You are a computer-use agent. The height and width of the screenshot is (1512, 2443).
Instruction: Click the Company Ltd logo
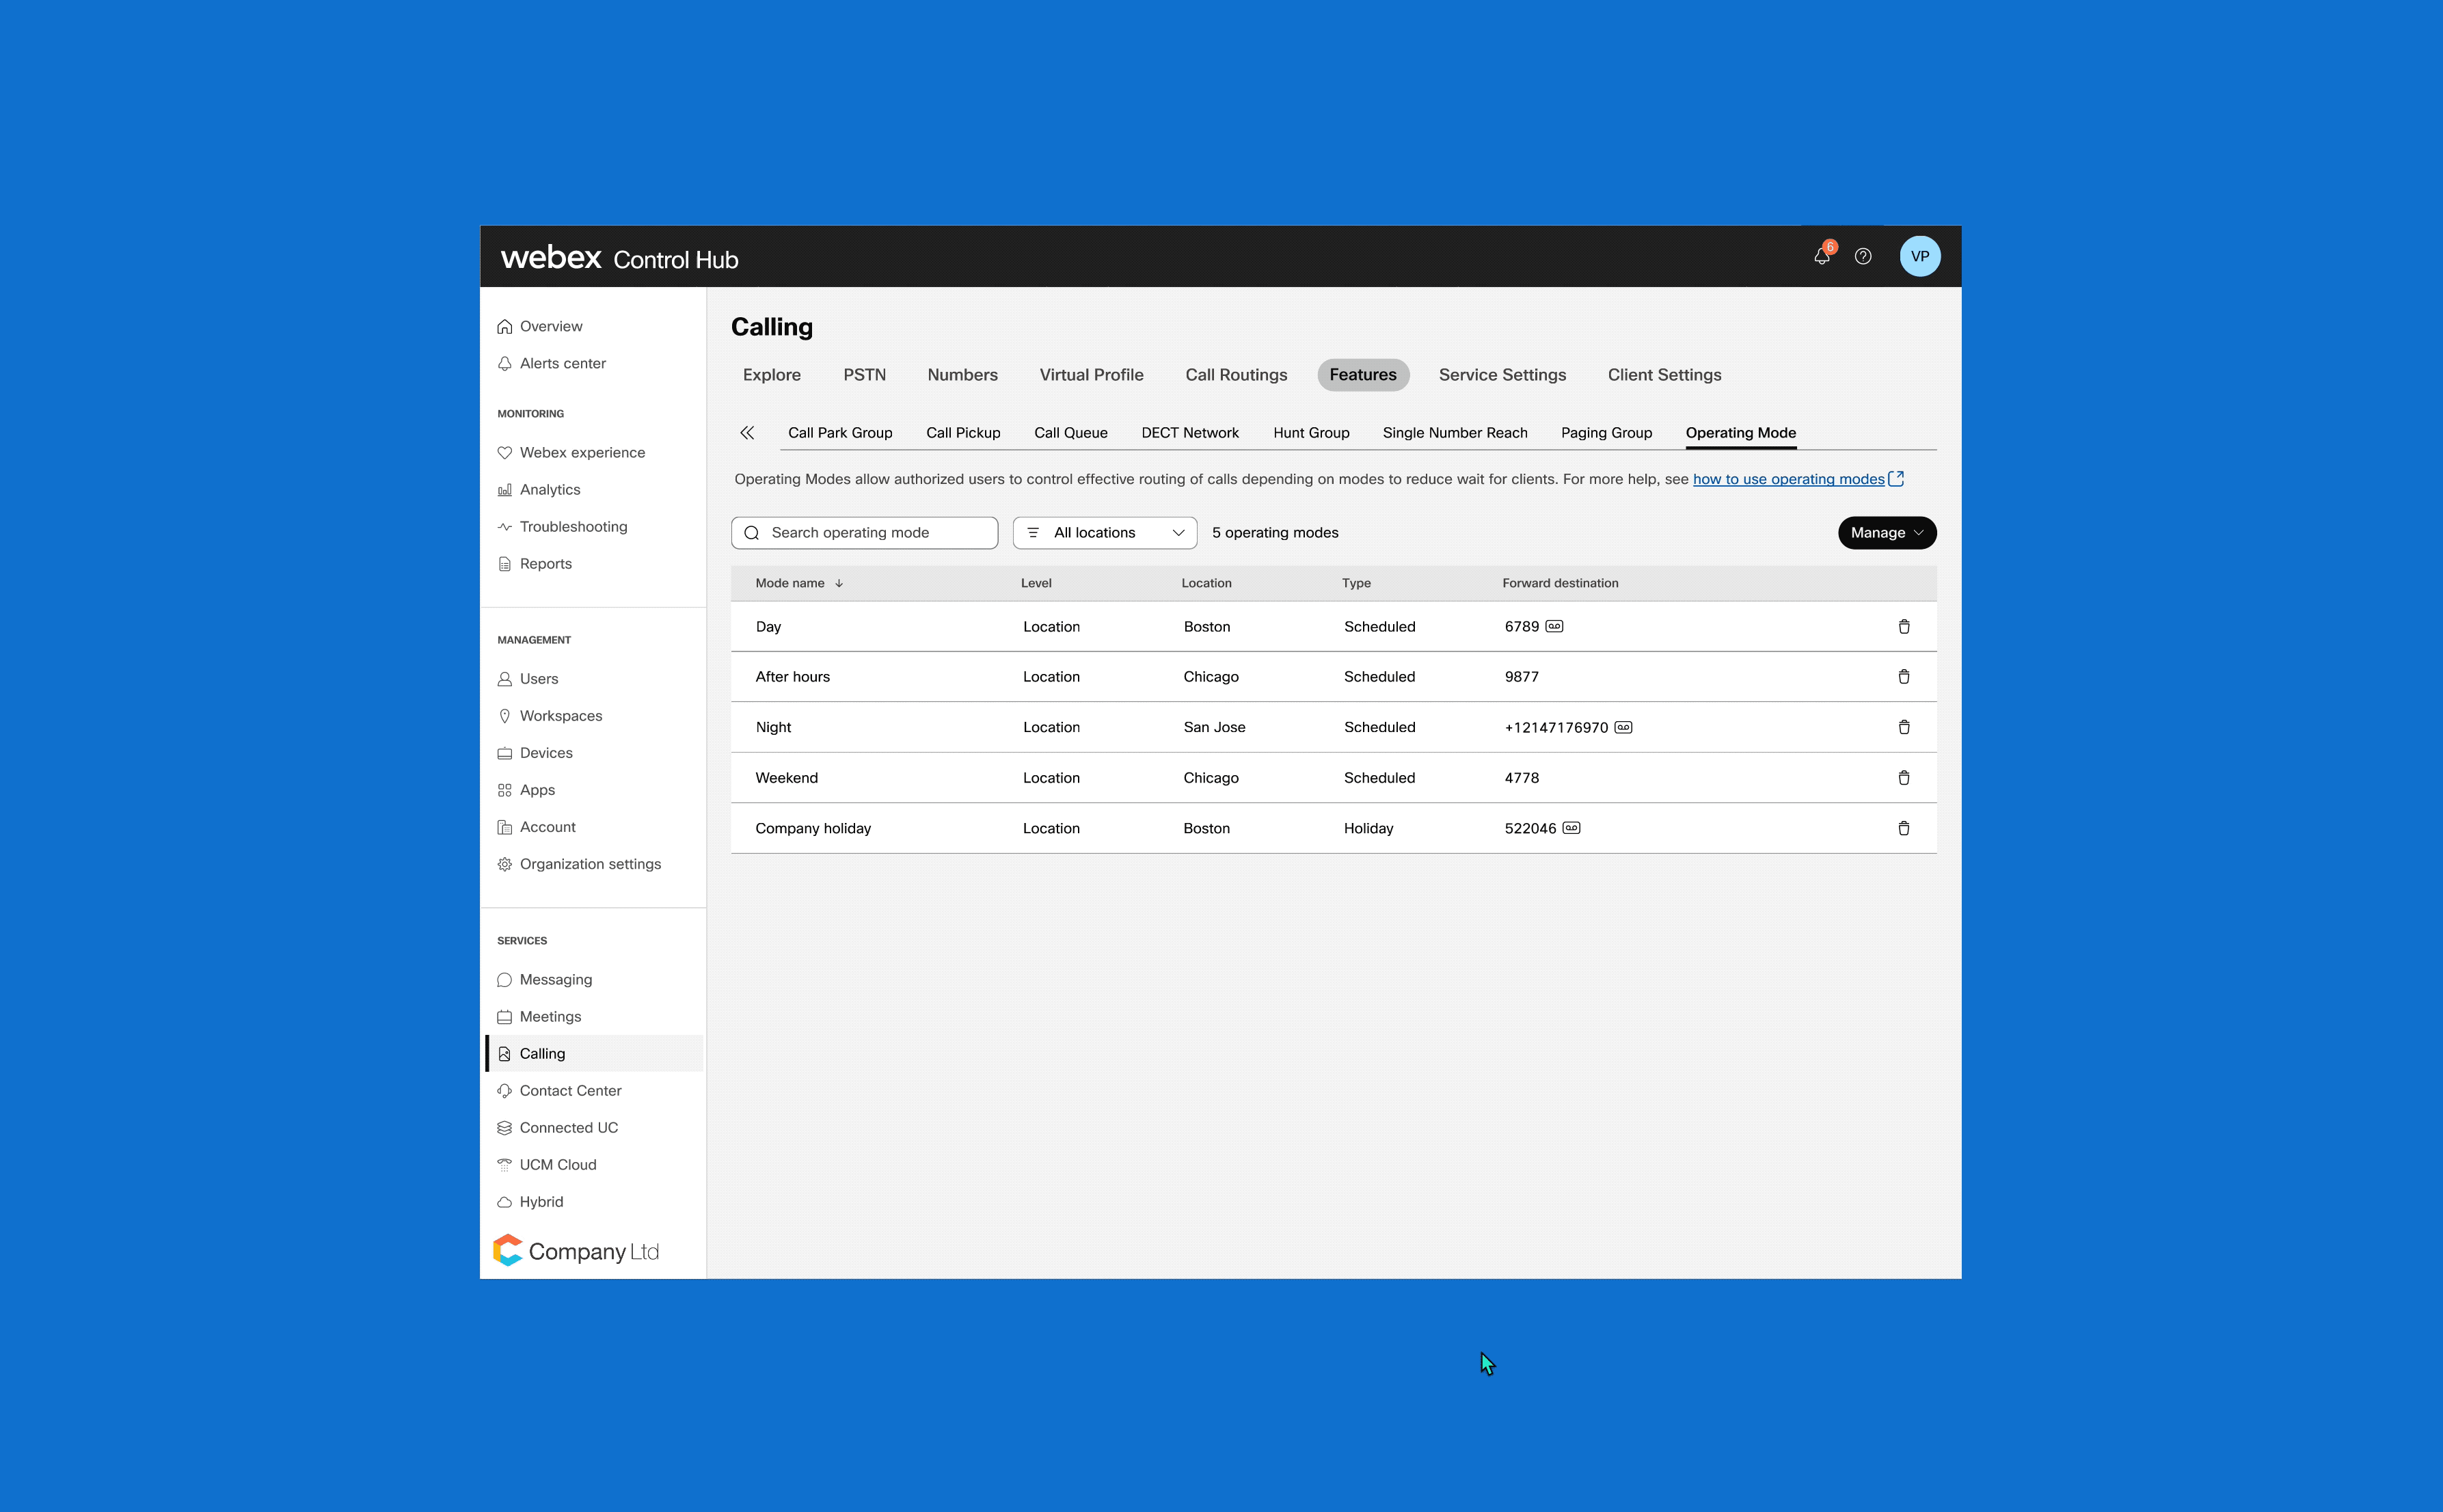[576, 1250]
